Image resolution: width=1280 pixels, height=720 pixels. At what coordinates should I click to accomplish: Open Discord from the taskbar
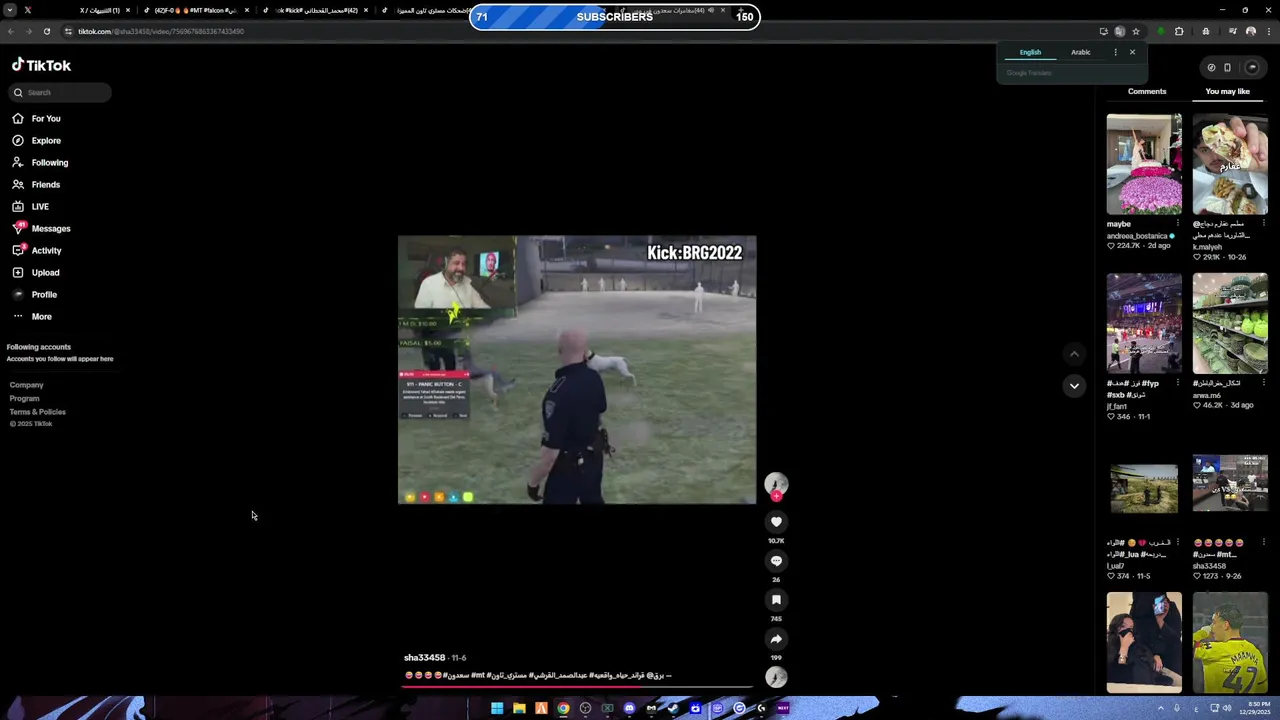pos(629,708)
